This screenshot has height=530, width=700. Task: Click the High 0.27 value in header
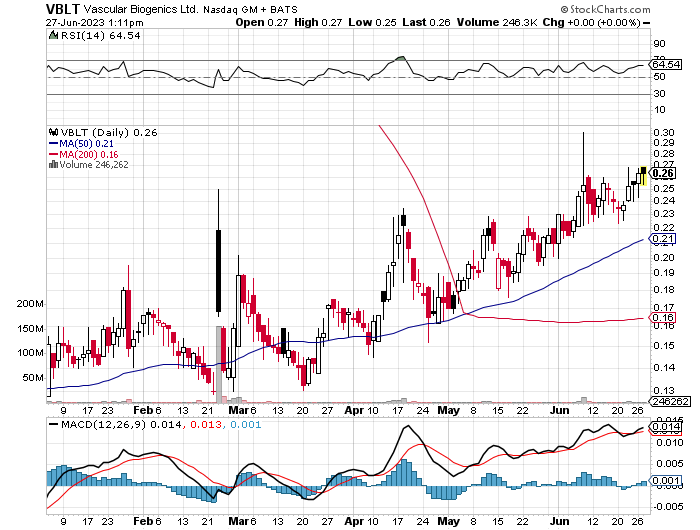318,22
